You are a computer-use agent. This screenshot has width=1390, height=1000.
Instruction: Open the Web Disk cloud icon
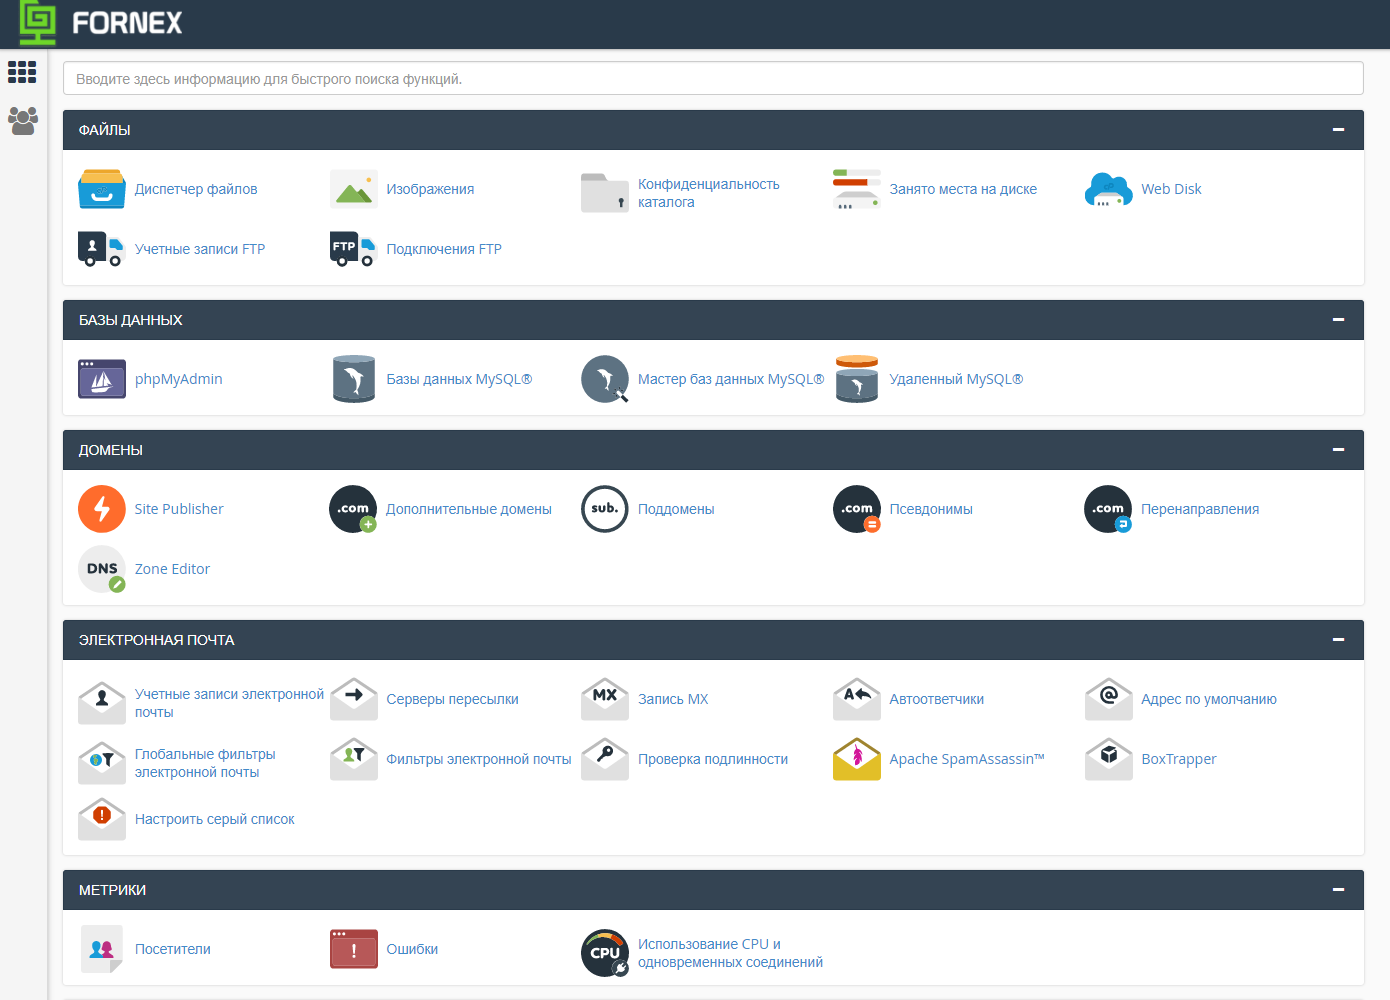pyautogui.click(x=1108, y=189)
